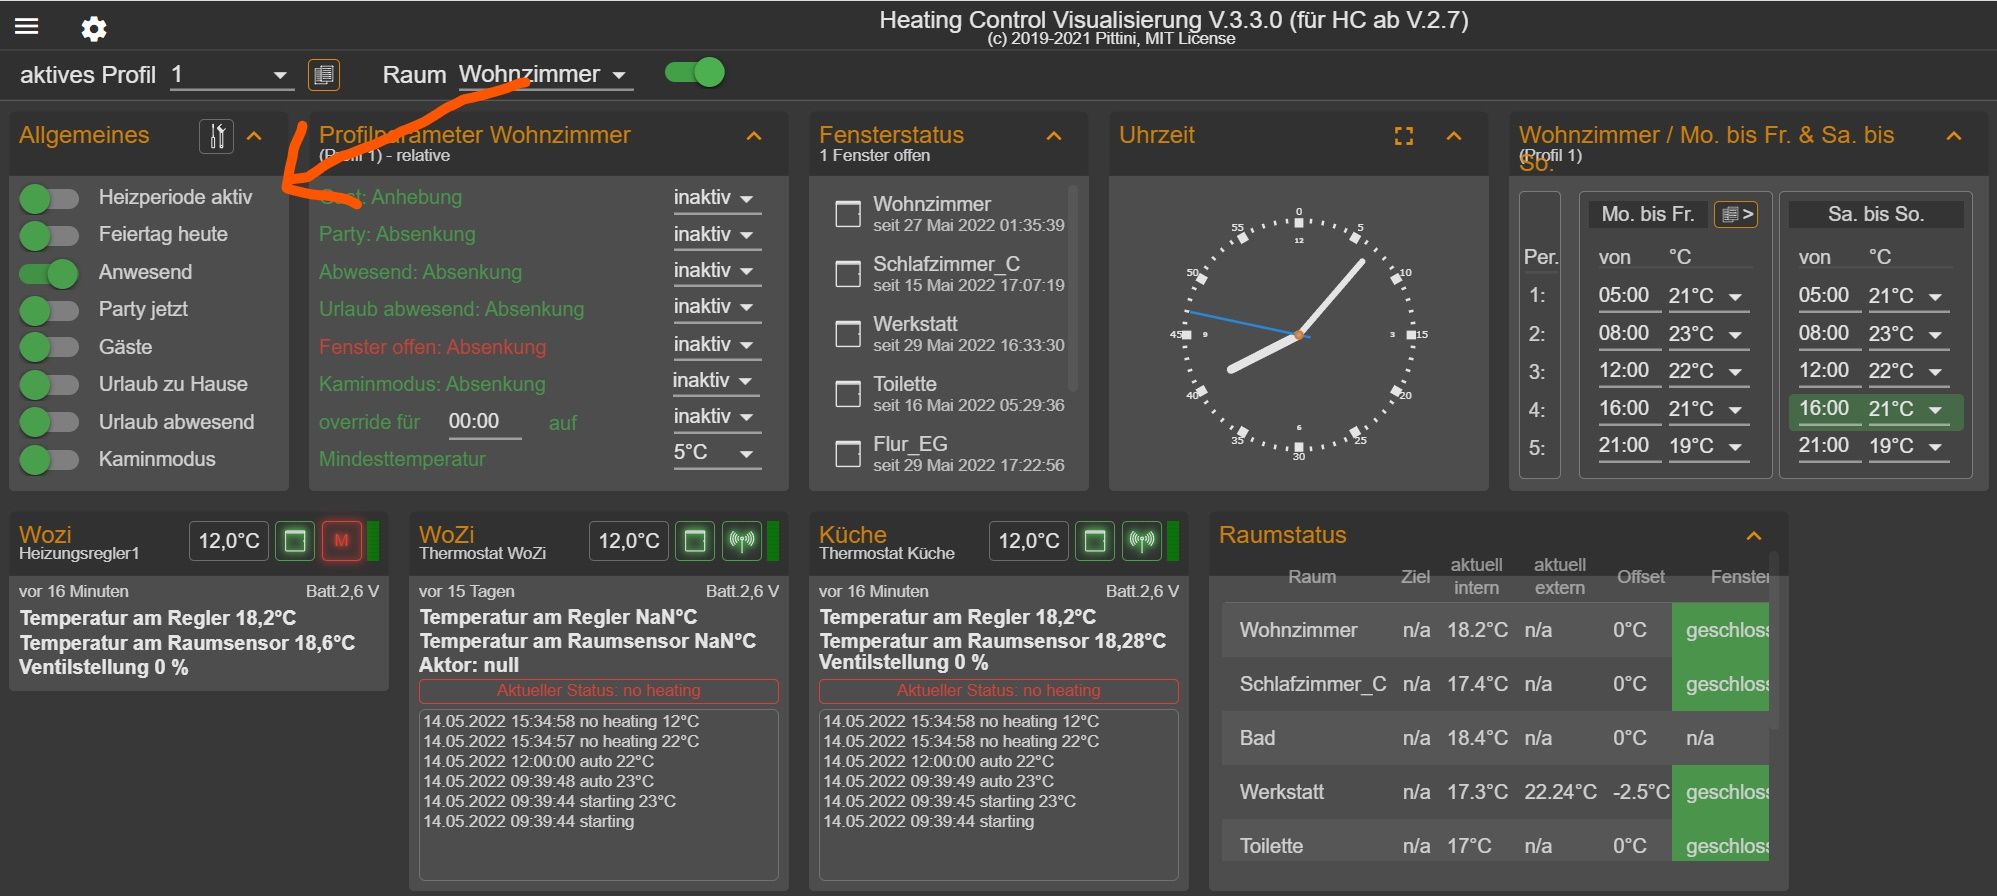The height and width of the screenshot is (896, 1997).
Task: Toggle Gäste switch
Action: click(x=49, y=348)
